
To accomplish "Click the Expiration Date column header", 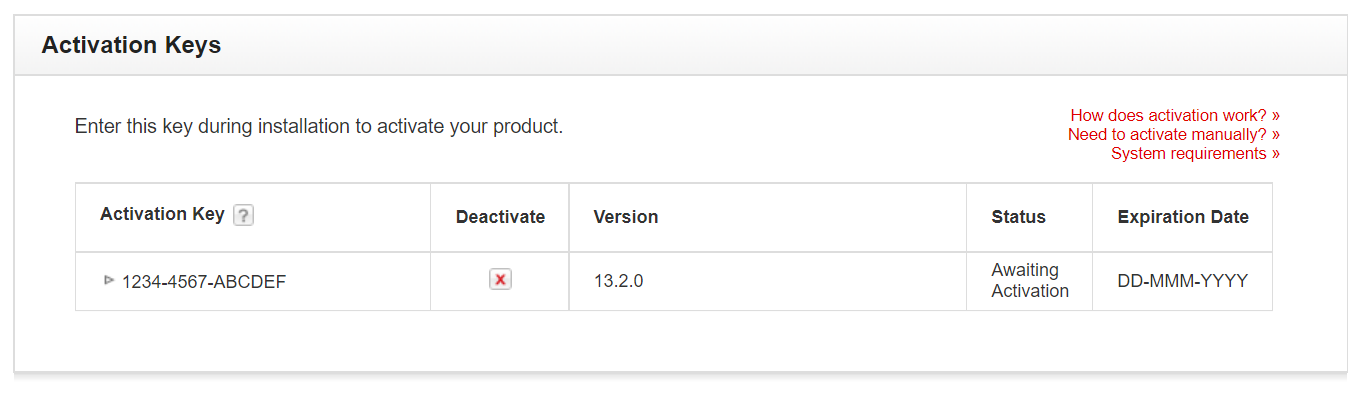I will 1183,217.
